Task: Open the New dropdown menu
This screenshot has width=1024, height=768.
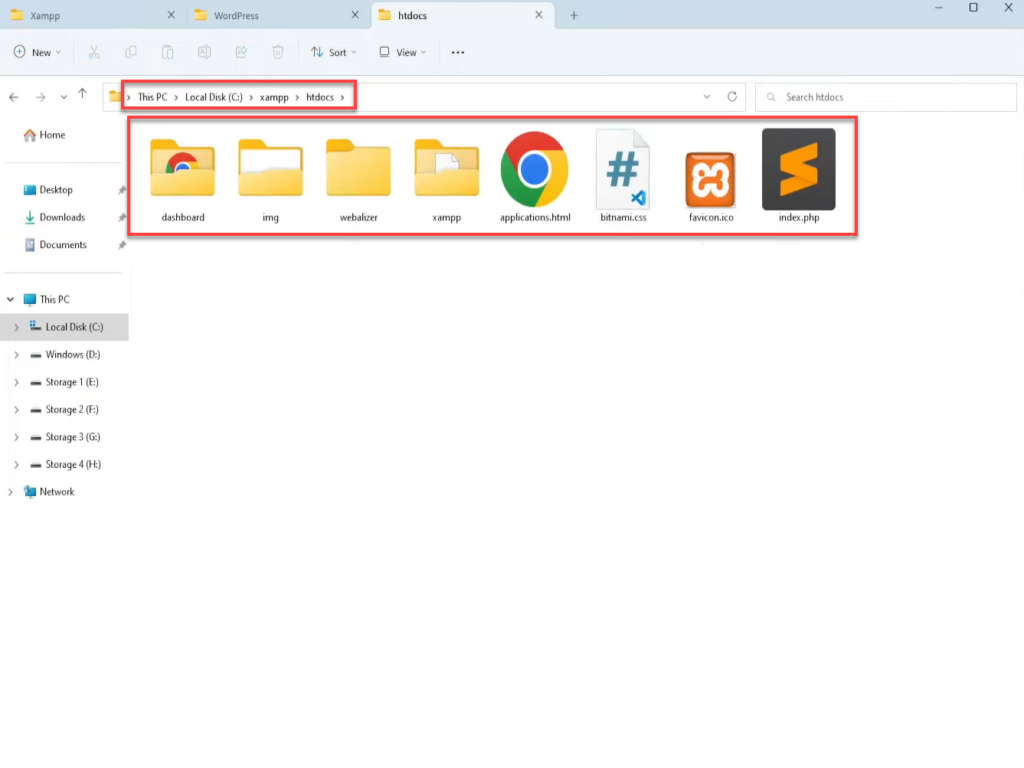Action: (38, 52)
